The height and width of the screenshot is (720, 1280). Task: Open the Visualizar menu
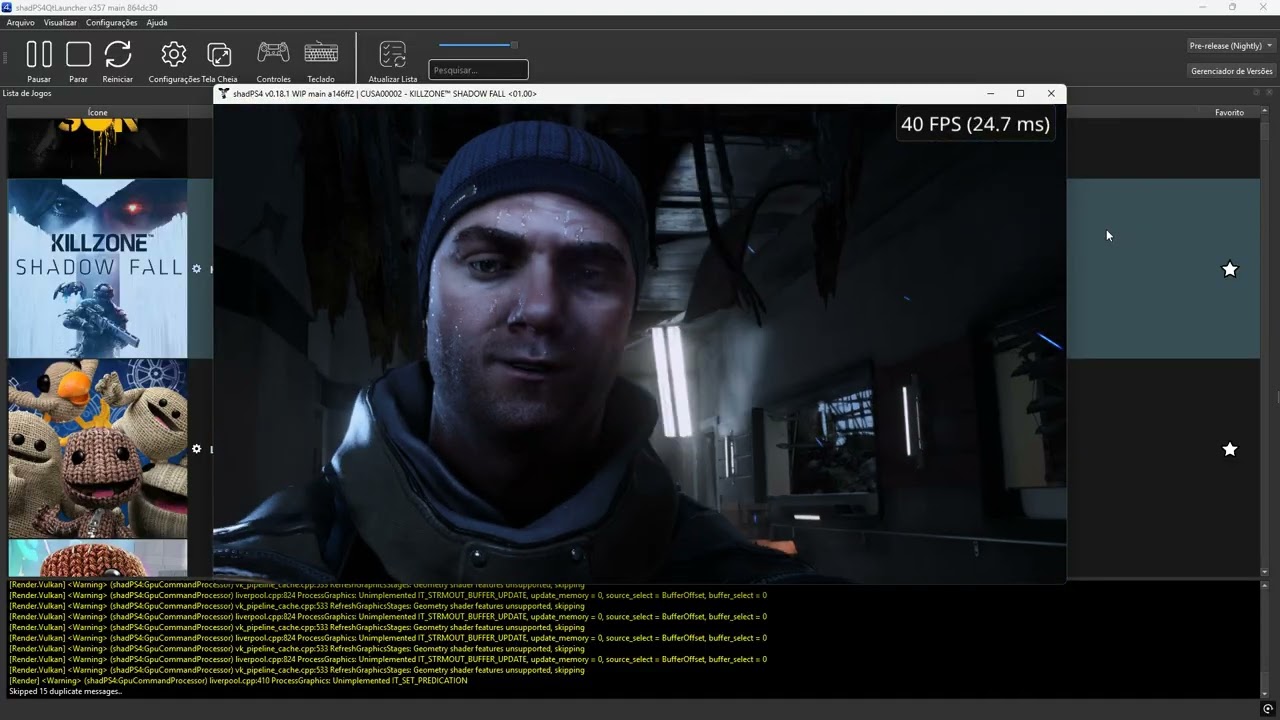(60, 22)
